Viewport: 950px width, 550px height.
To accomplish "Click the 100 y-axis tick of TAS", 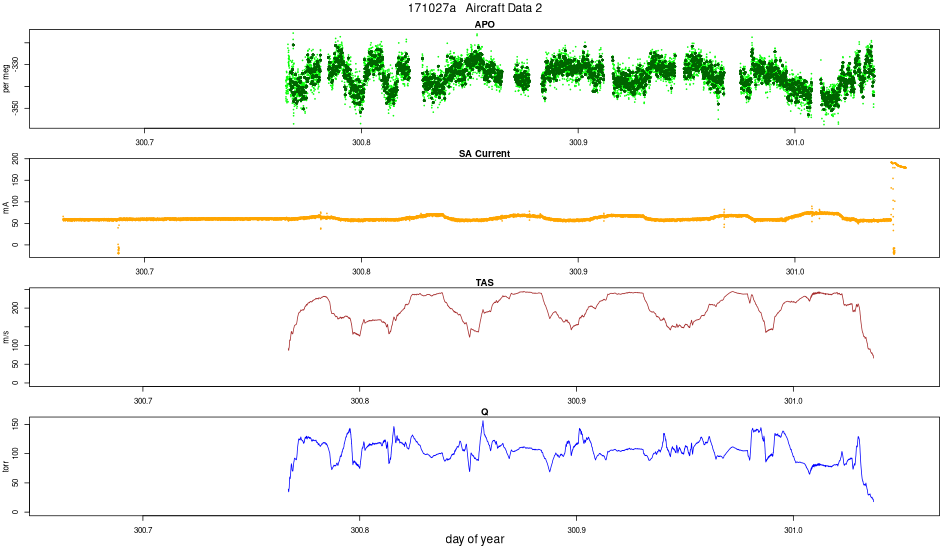I will [x=16, y=346].
